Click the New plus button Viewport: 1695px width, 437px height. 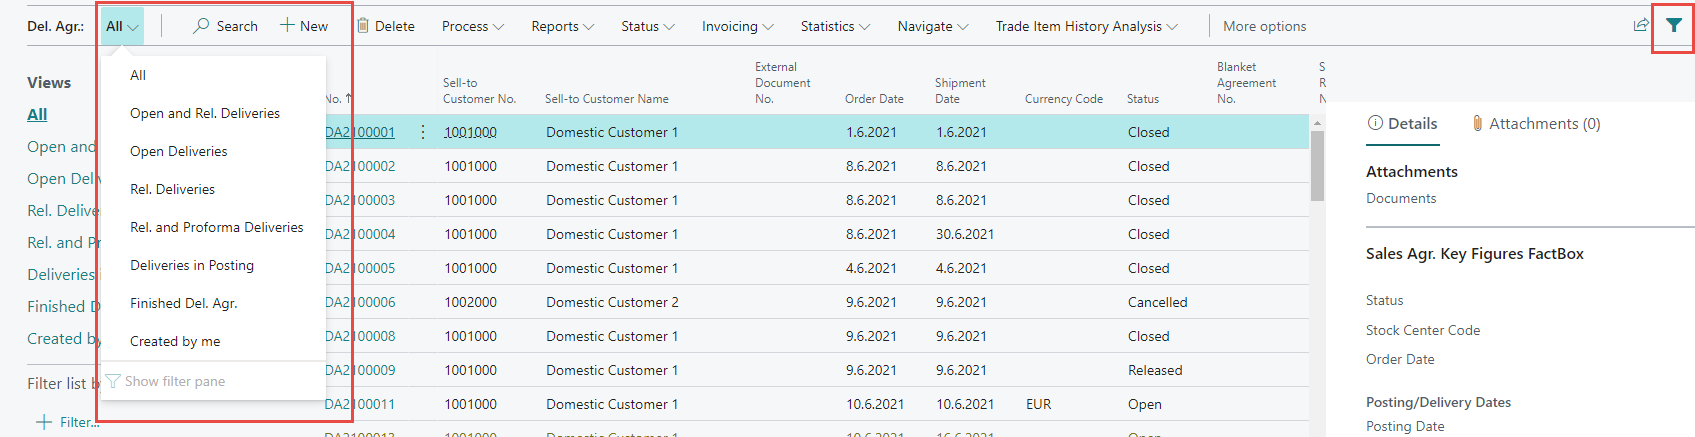[x=304, y=26]
